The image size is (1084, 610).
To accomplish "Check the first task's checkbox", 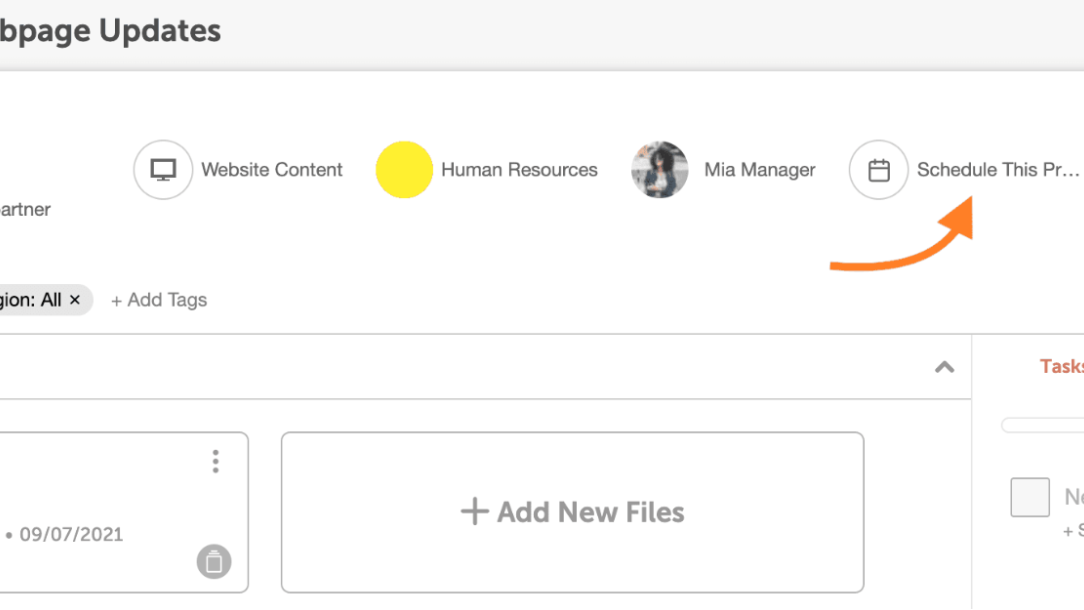I will [x=1030, y=497].
